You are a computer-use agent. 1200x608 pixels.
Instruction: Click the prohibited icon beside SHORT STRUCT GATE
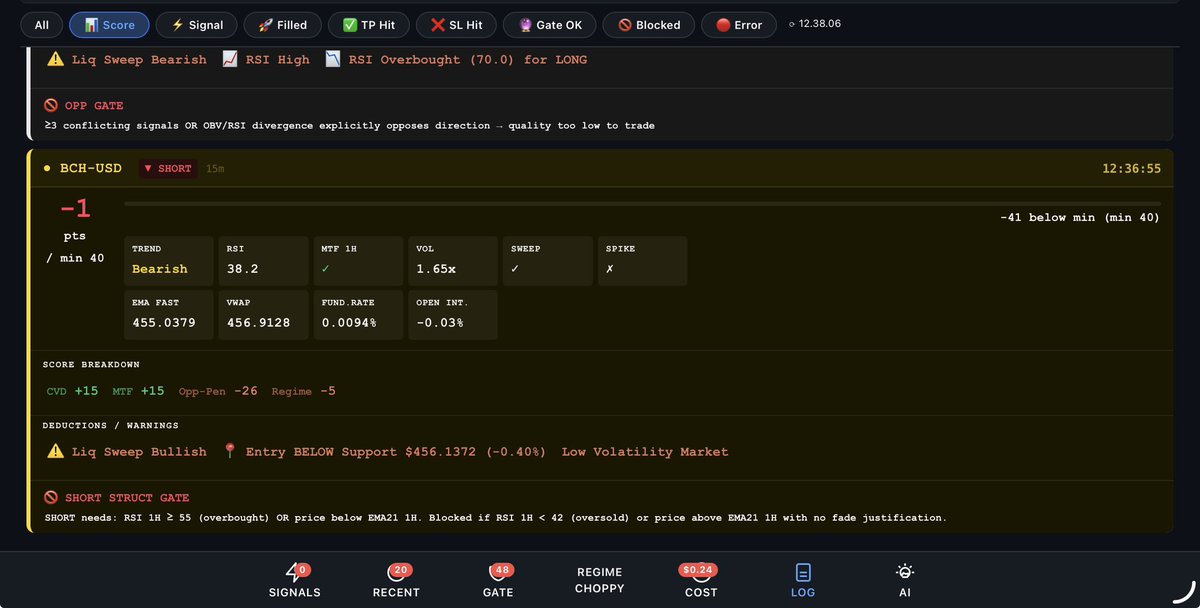[51, 497]
